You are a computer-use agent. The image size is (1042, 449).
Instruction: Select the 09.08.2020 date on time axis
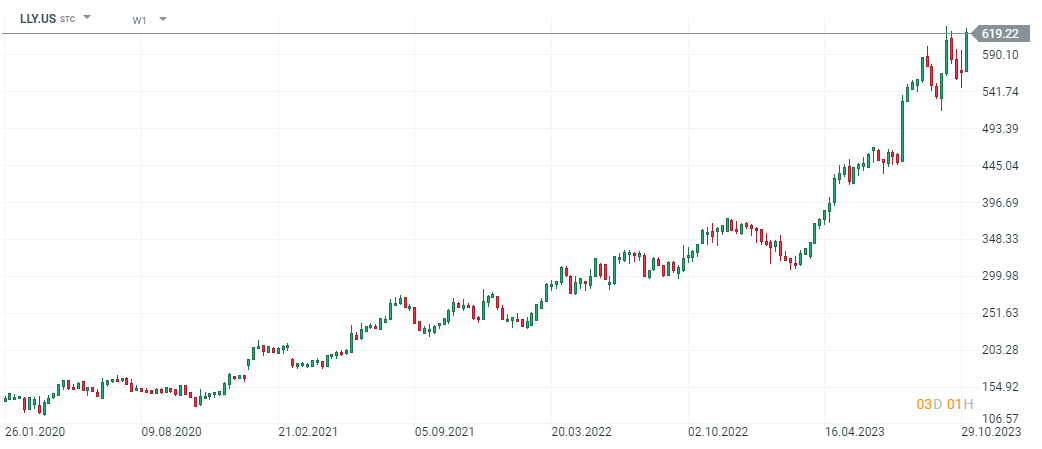(x=172, y=432)
